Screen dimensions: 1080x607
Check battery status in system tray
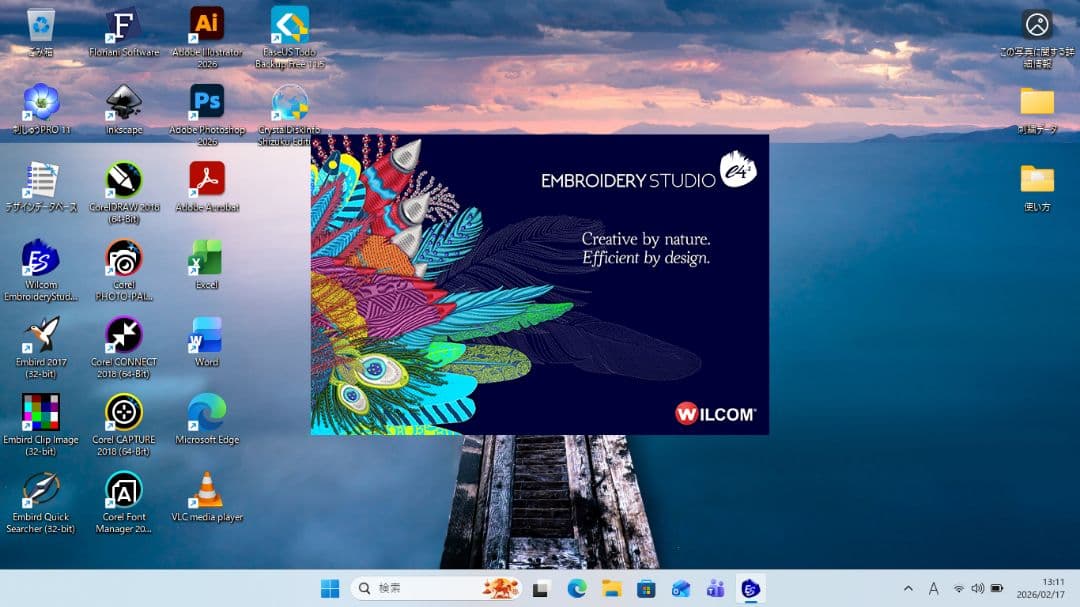pyautogui.click(x=997, y=588)
